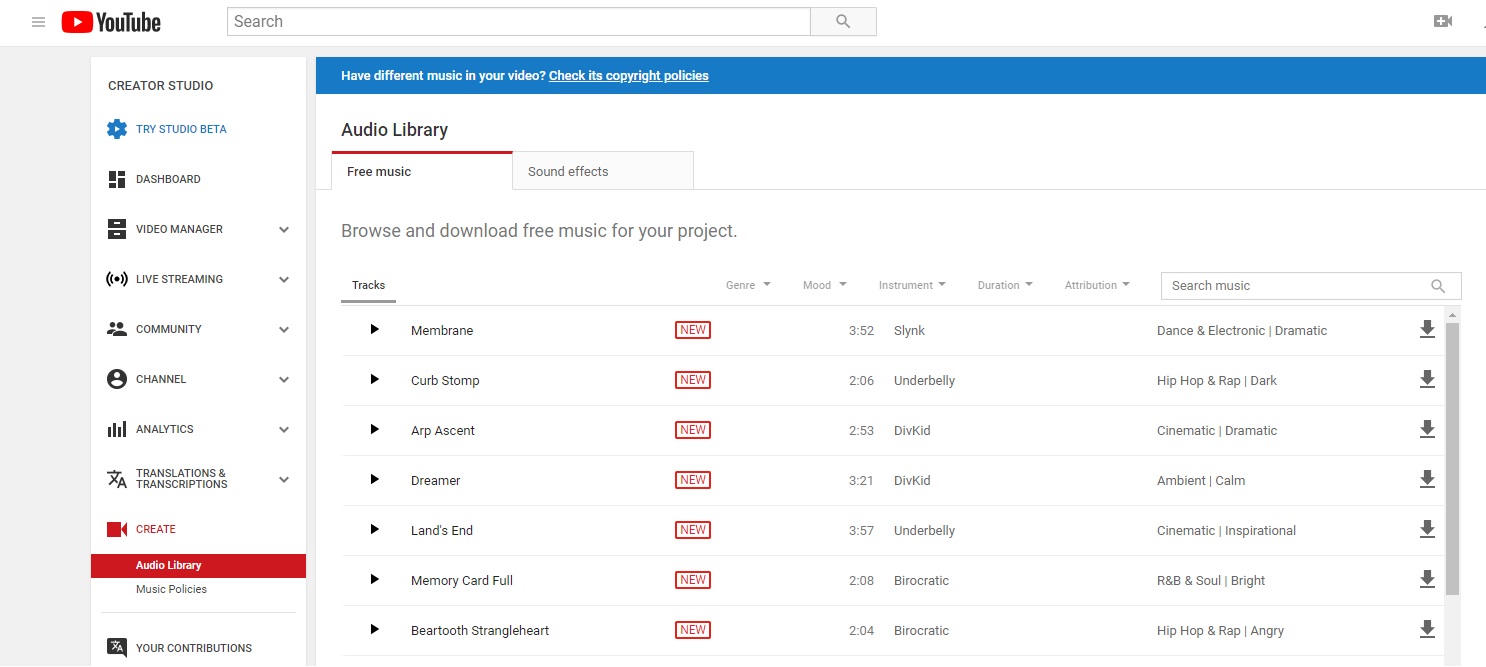Select the Free music tab
The width and height of the screenshot is (1486, 667).
[x=378, y=171]
